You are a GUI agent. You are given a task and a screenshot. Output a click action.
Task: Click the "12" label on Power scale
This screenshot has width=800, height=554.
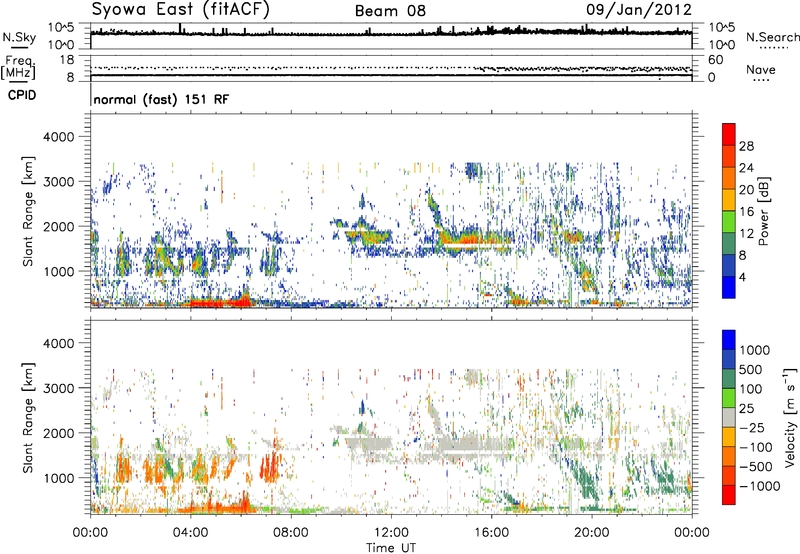[746, 234]
